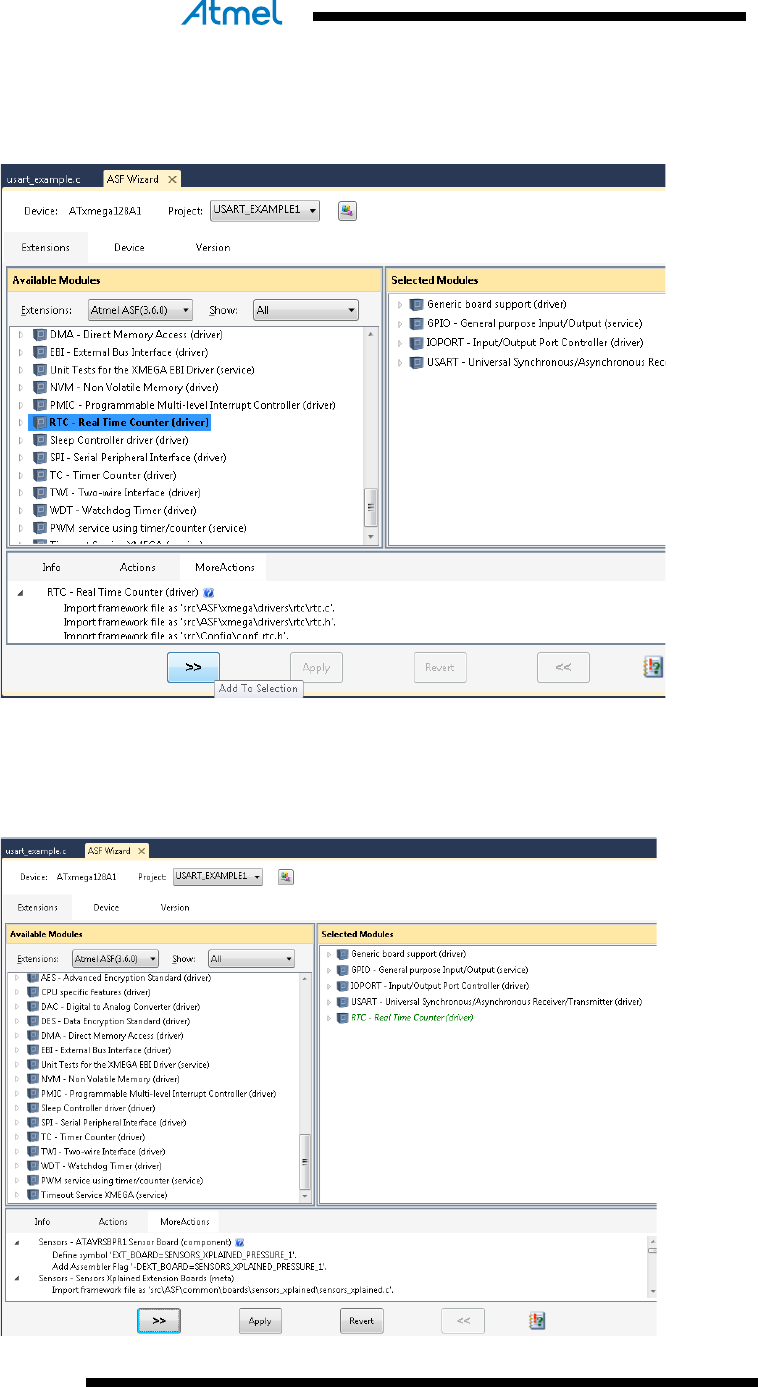Click GPIO module icon in green-RTC wizard

pyautogui.click(x=343, y=970)
